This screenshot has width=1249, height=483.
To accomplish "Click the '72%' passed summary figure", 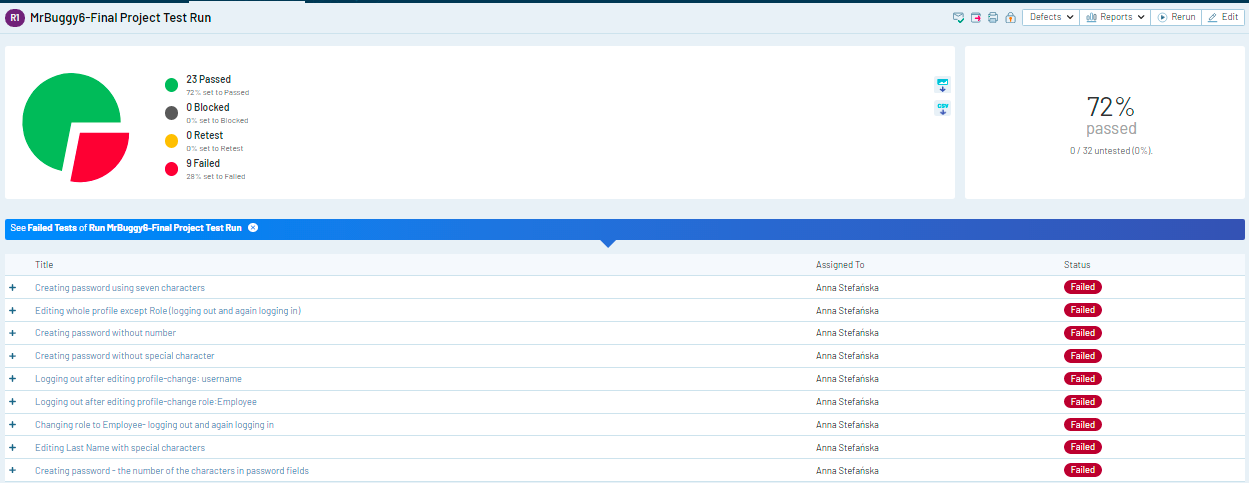I will [x=1111, y=107].
